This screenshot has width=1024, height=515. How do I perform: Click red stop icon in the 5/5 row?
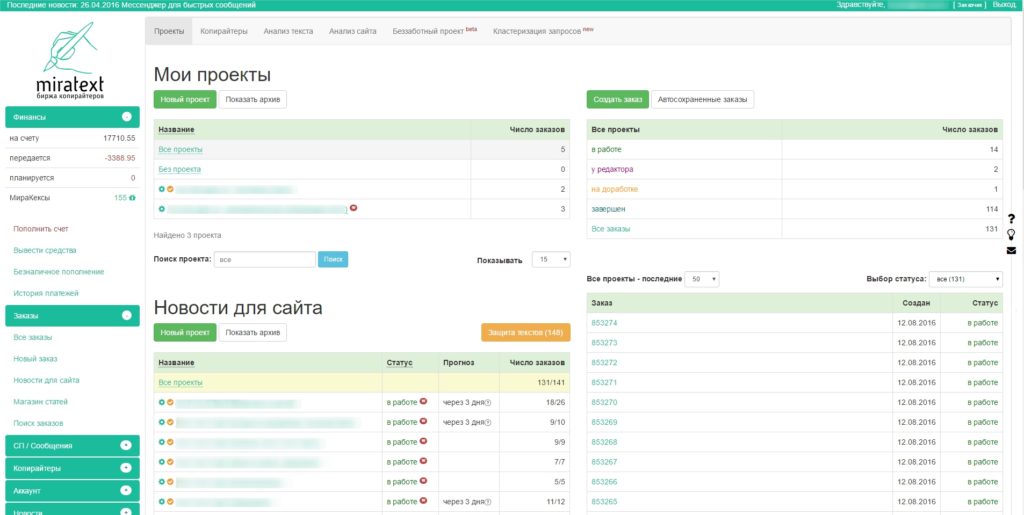423,481
